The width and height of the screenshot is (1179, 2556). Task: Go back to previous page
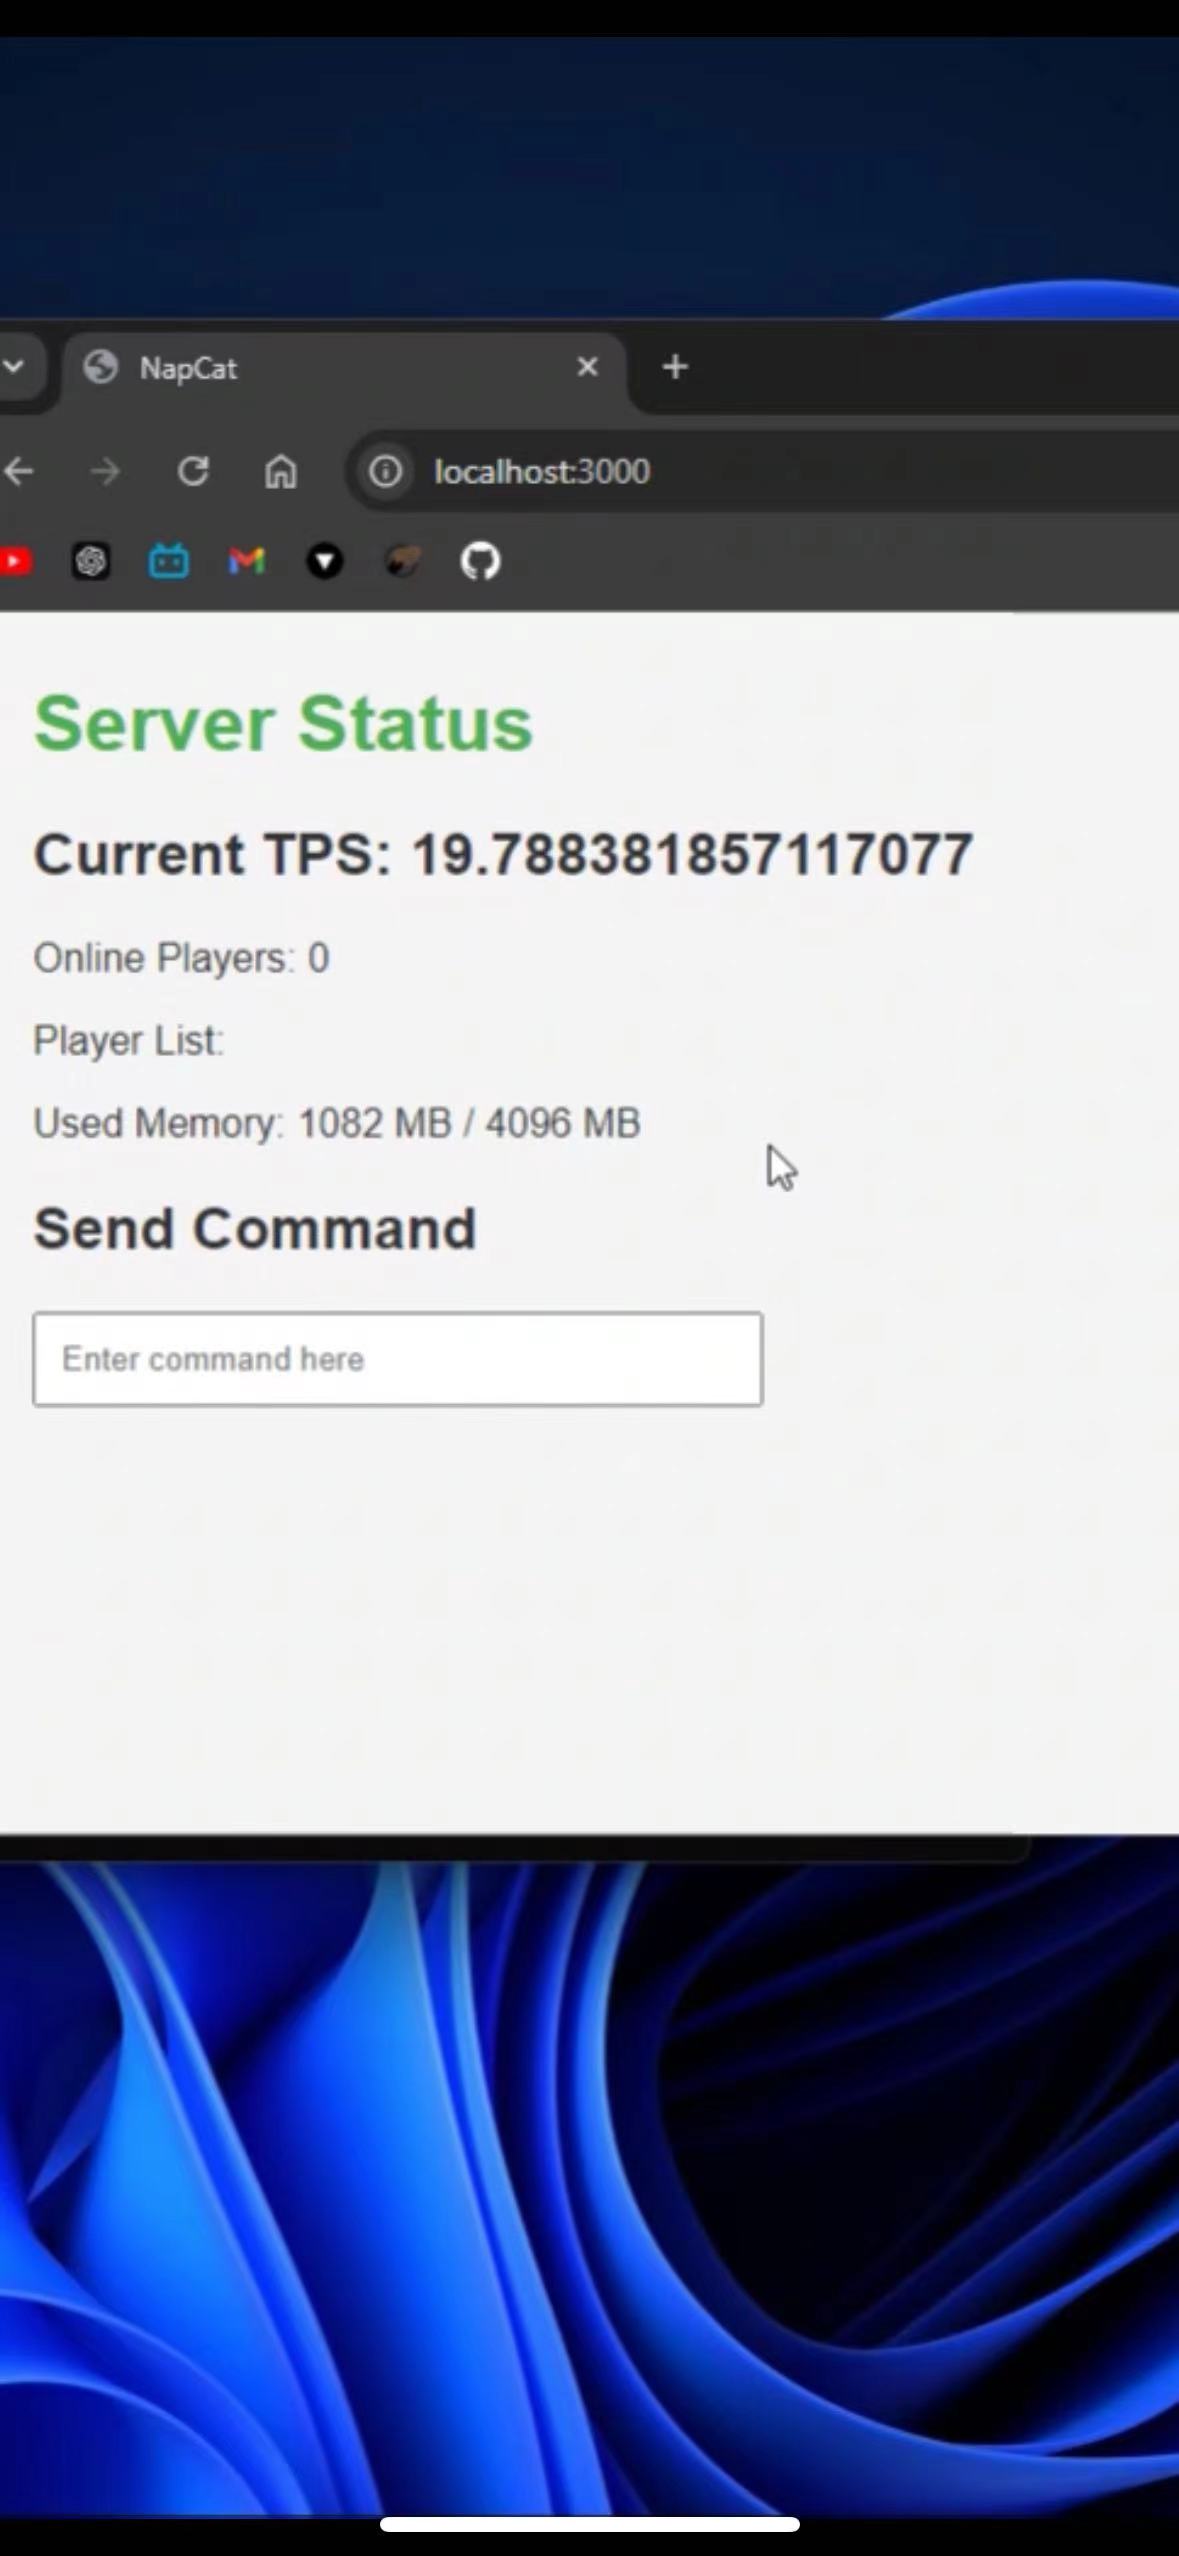[18, 471]
